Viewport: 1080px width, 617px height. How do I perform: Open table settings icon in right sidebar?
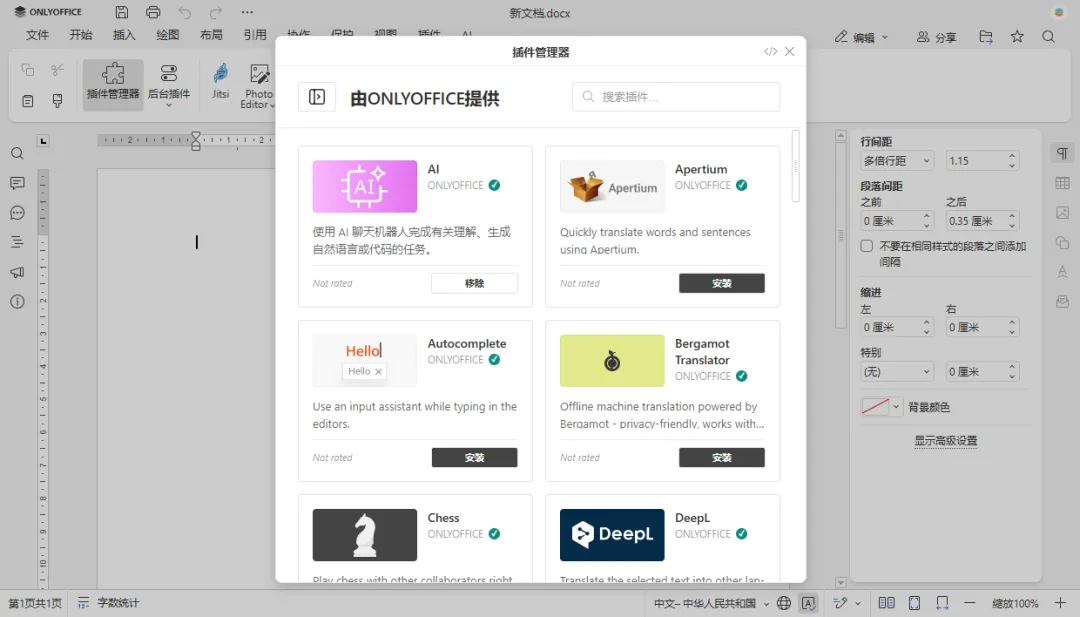1063,182
